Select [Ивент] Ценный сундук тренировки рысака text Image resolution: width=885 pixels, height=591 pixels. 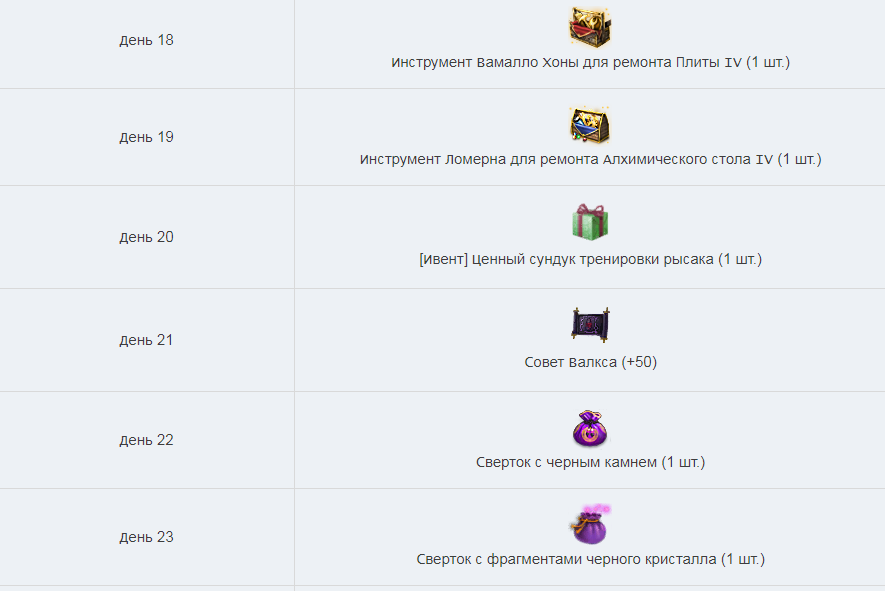point(590,259)
